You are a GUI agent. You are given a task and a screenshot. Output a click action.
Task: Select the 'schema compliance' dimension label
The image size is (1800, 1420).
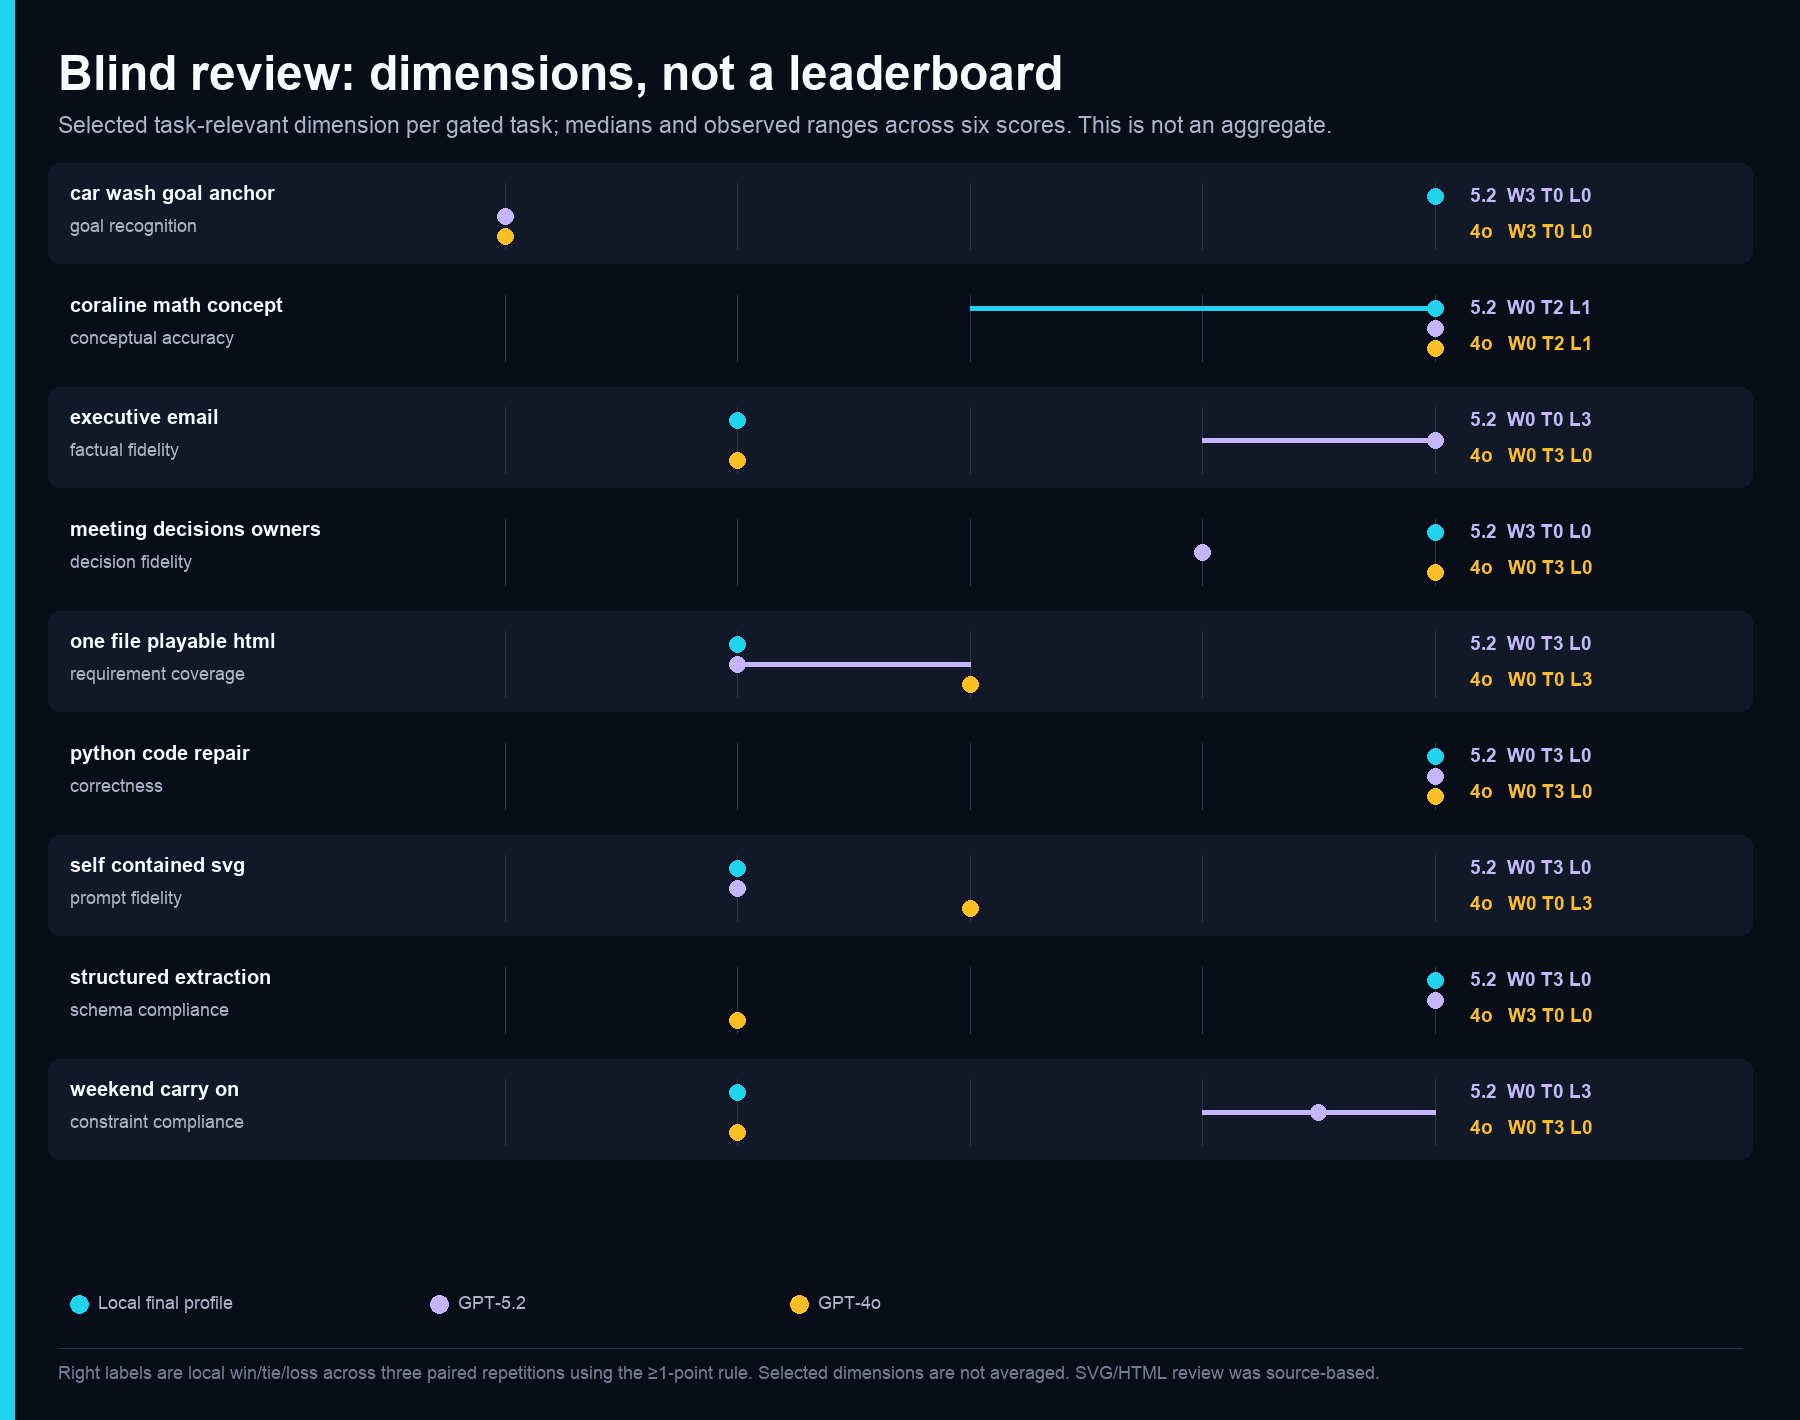(149, 1010)
